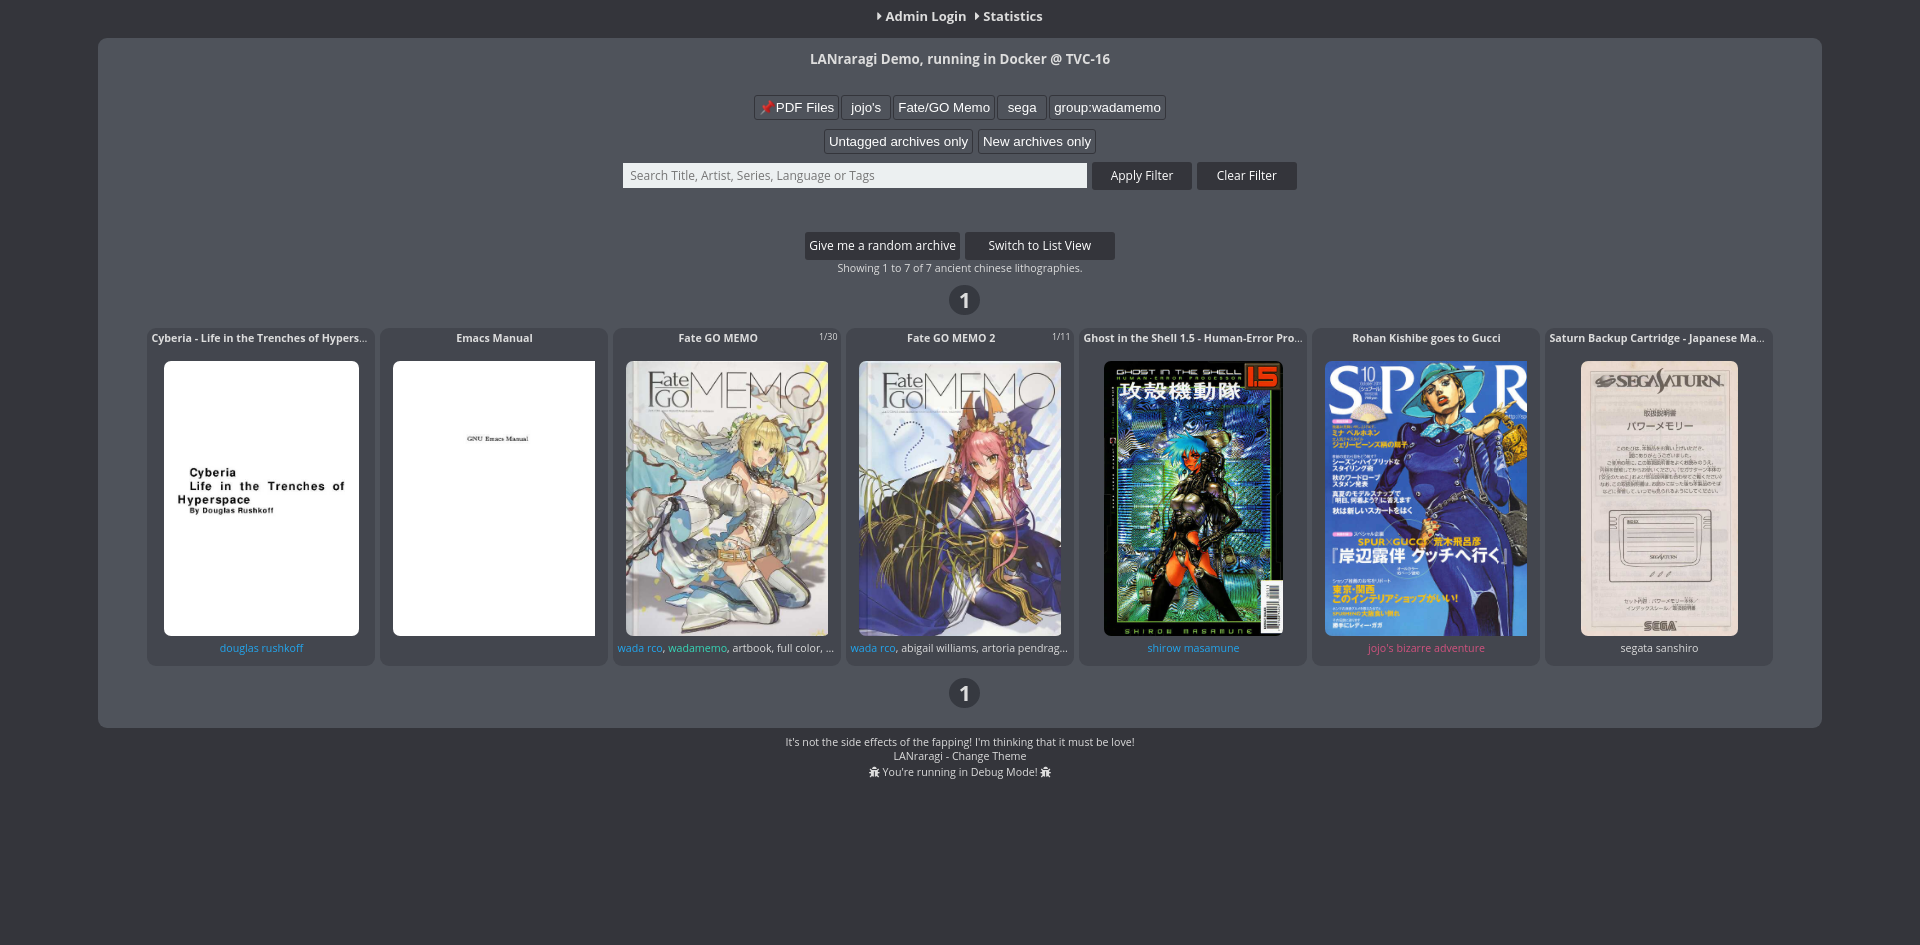
Task: Filter by the sega category
Action: [x=1022, y=108]
